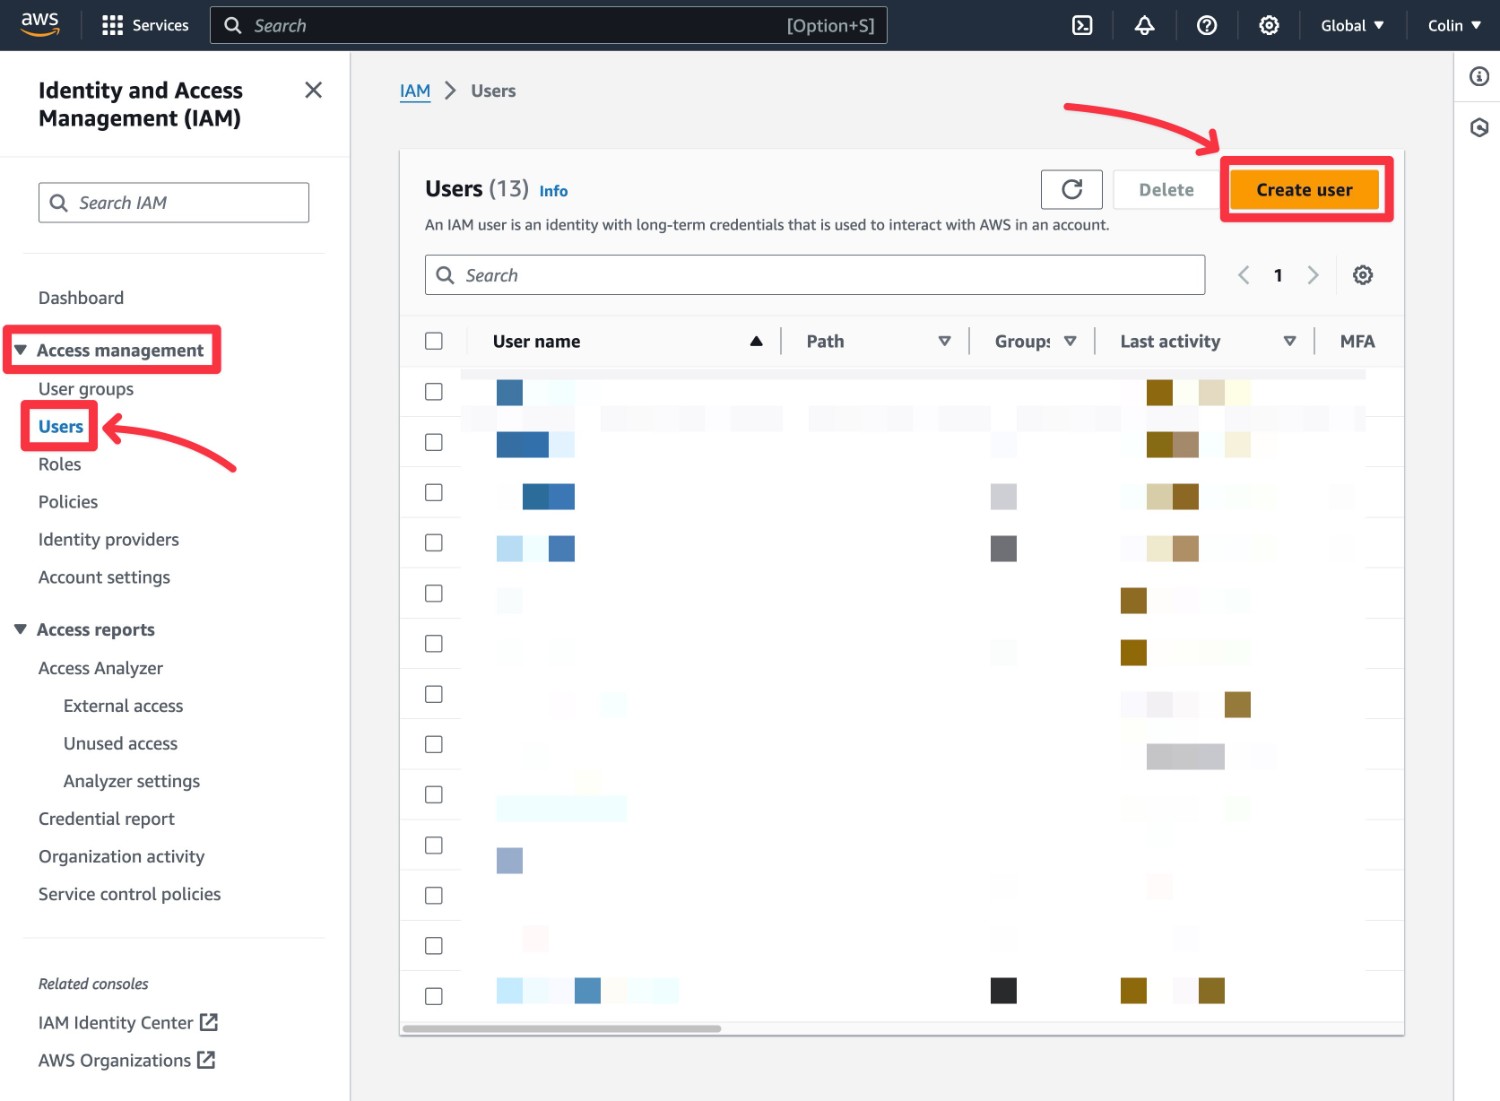Check the last user row checkbox

(x=434, y=996)
